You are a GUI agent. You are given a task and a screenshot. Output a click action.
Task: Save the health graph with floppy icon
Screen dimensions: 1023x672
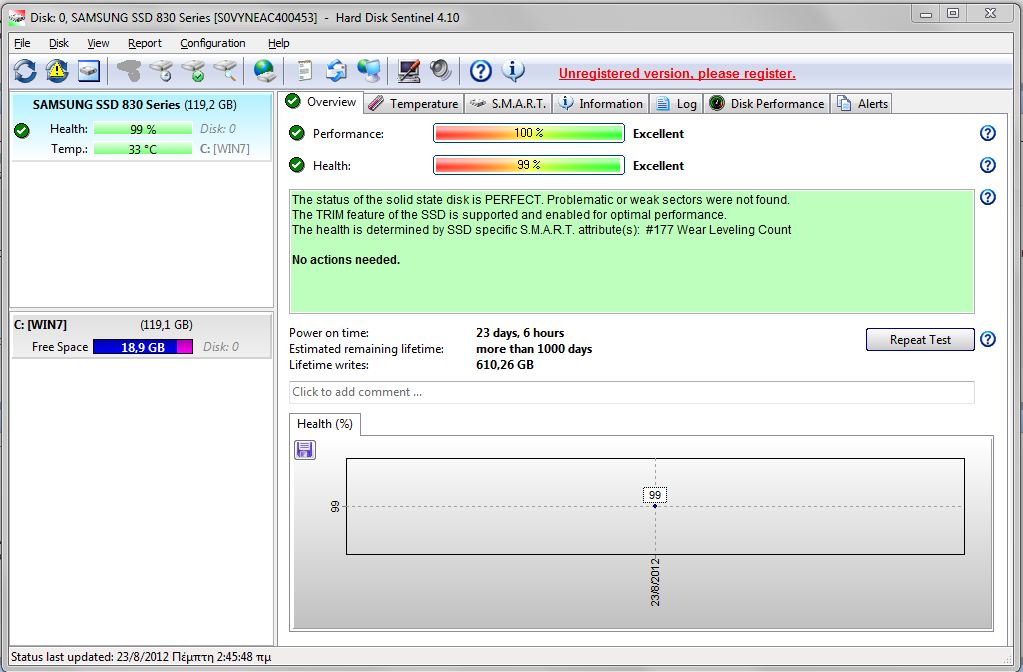[305, 450]
